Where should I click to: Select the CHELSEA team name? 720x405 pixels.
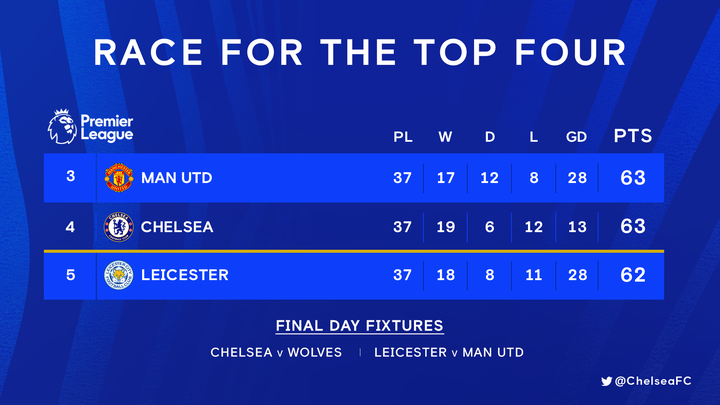(177, 227)
